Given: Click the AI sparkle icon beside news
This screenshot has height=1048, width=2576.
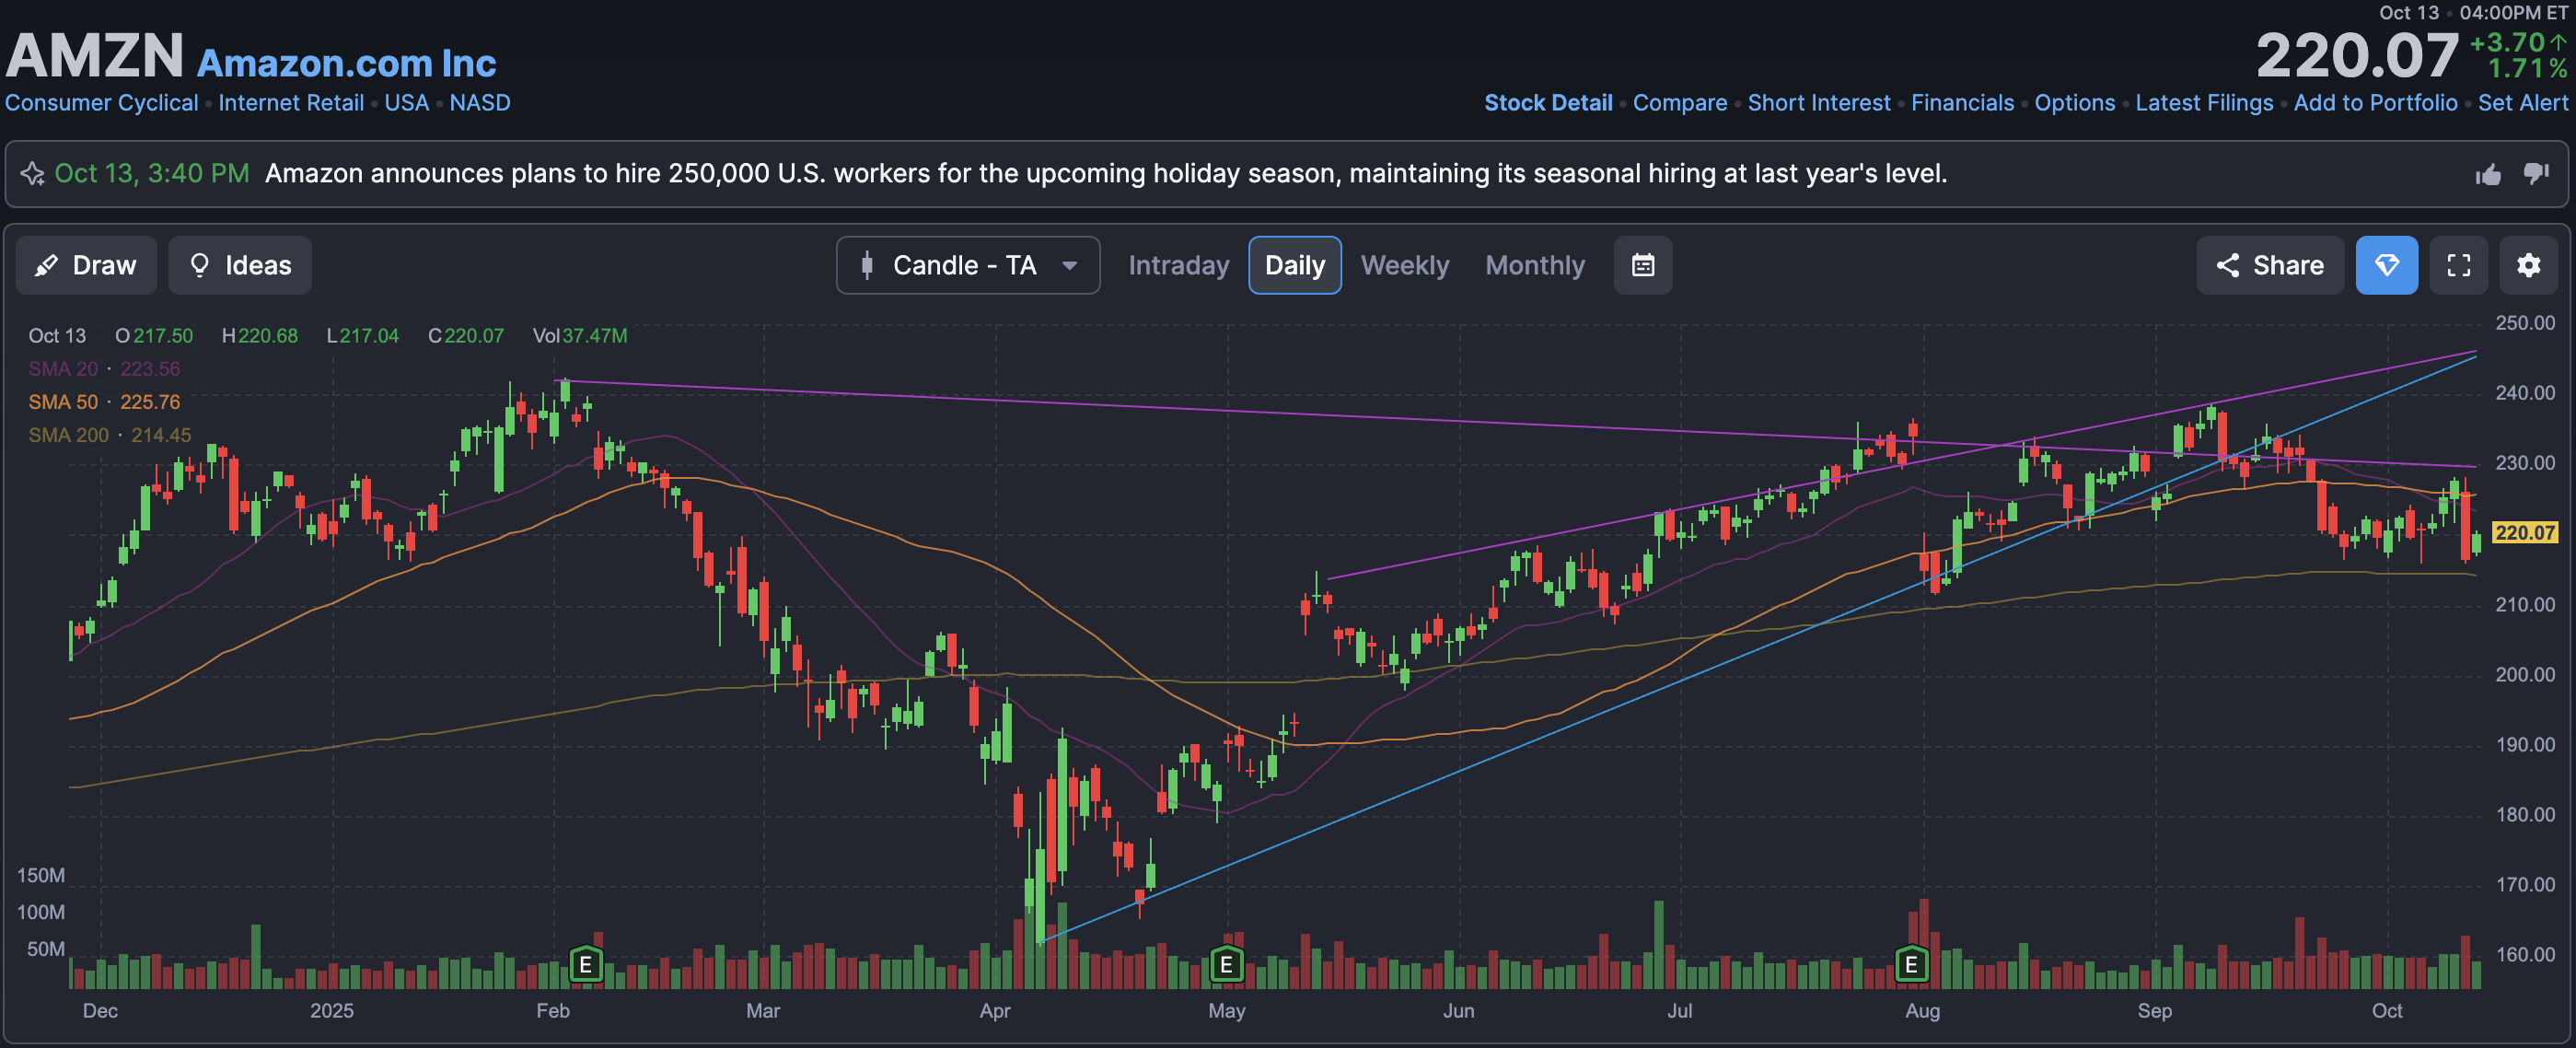Looking at the screenshot, I should [33, 174].
